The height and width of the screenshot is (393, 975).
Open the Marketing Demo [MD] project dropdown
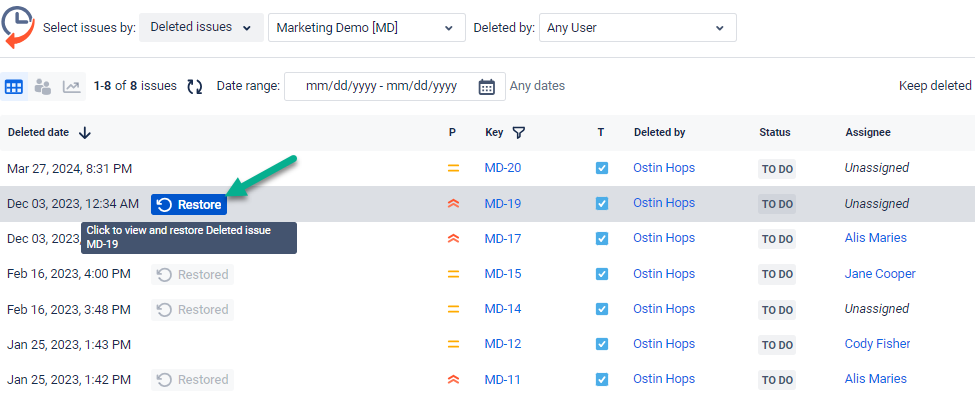367,27
